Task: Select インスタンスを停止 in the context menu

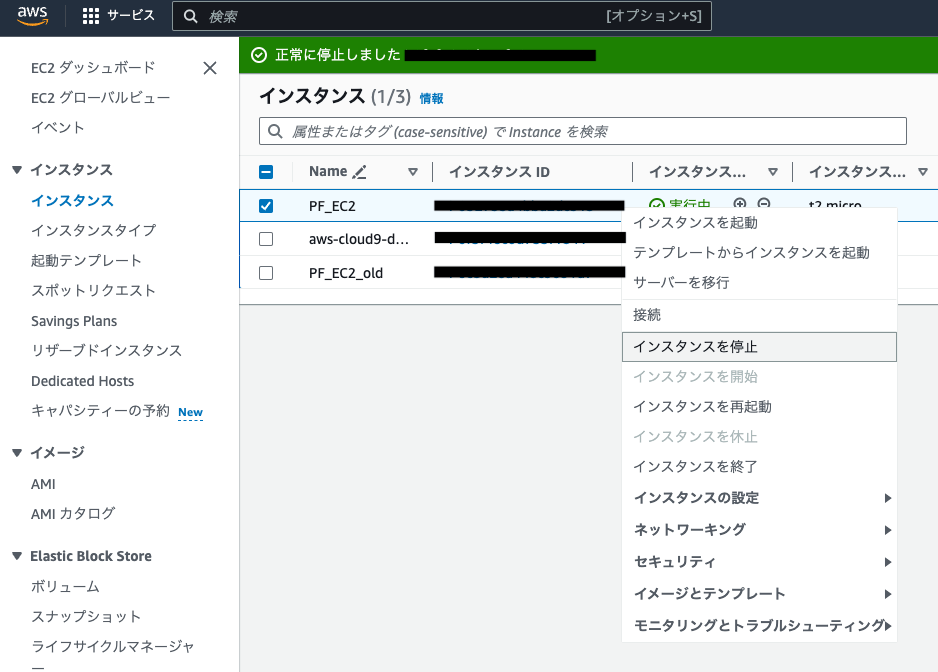Action: [759, 347]
